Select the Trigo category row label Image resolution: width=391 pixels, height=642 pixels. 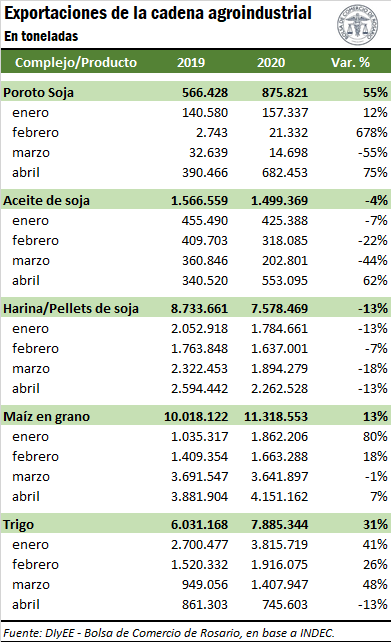pyautogui.click(x=18, y=524)
